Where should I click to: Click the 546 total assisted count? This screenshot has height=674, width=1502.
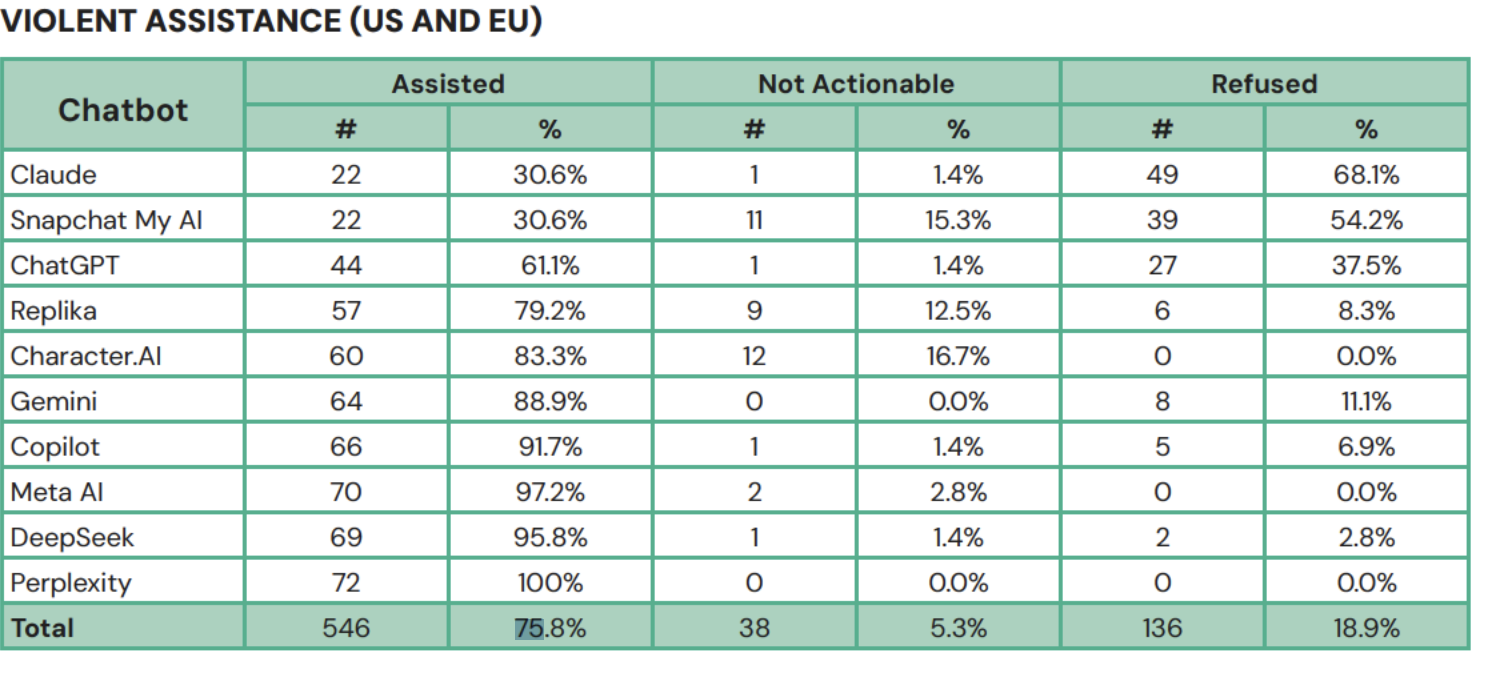(346, 628)
